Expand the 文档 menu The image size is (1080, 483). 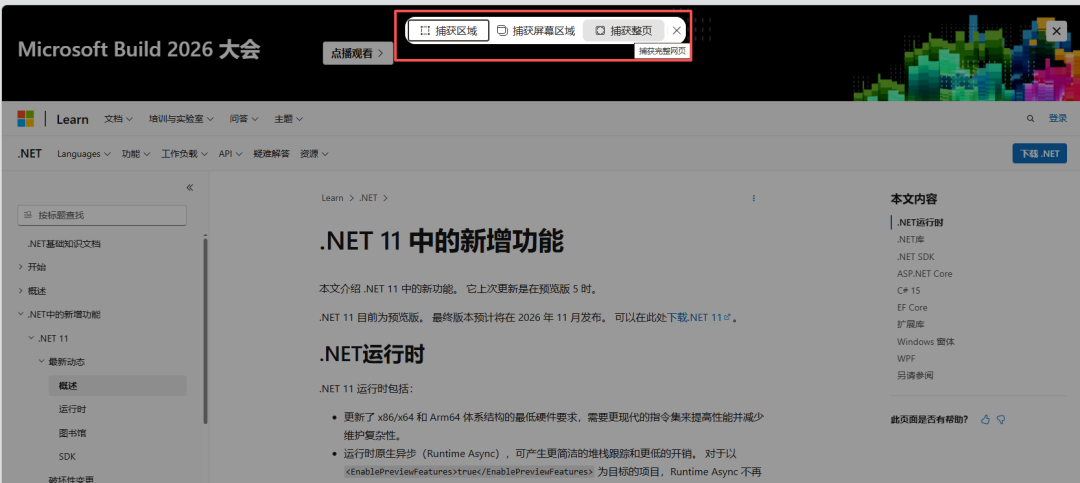tap(118, 119)
